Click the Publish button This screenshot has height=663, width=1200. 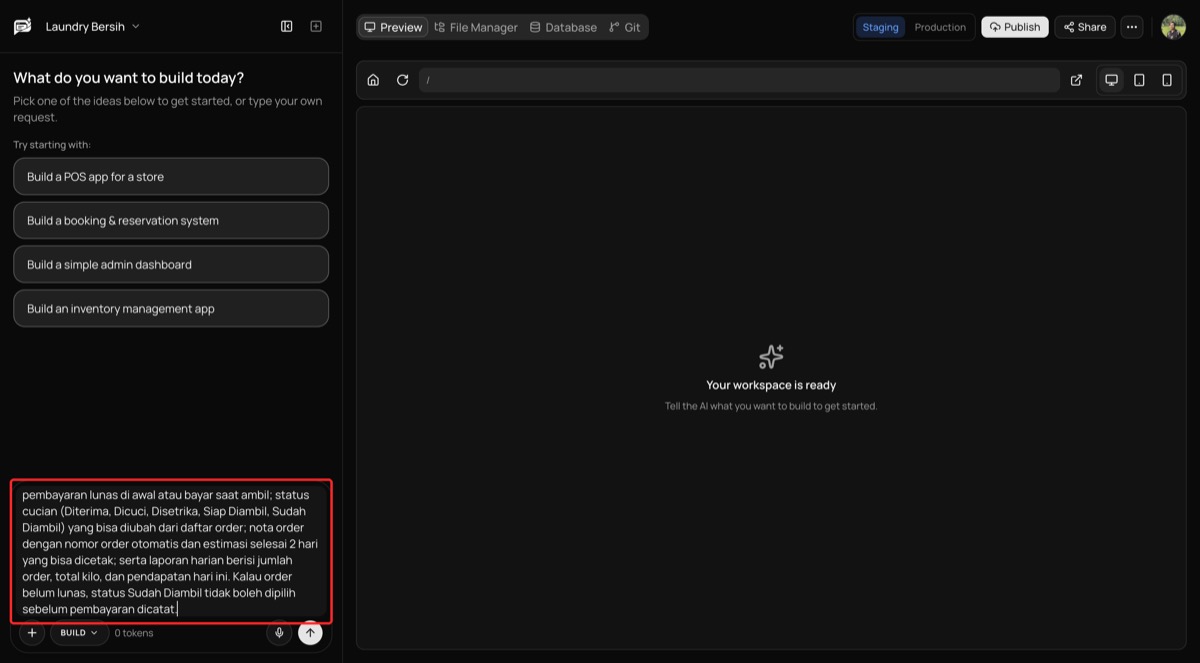coord(1015,27)
